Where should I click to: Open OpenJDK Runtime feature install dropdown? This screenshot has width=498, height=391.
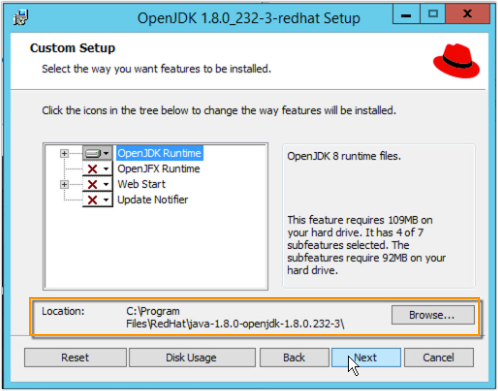coord(97,153)
